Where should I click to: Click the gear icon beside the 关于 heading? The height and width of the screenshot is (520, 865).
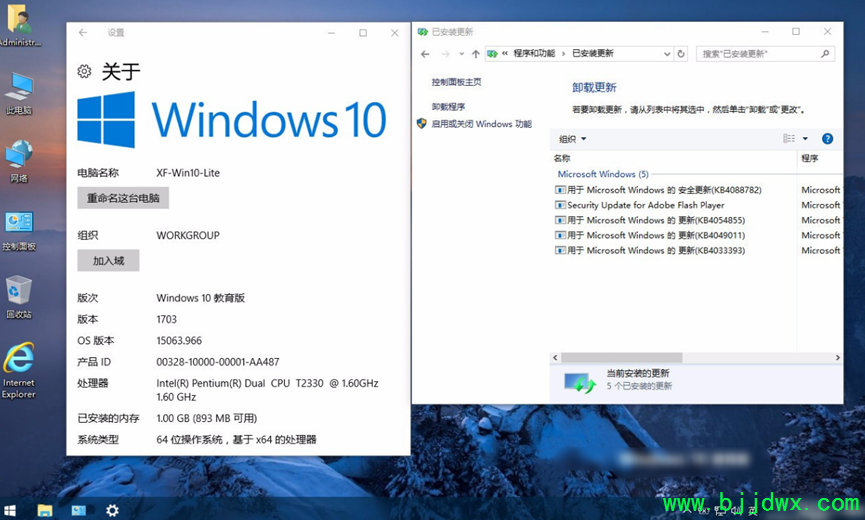click(84, 71)
